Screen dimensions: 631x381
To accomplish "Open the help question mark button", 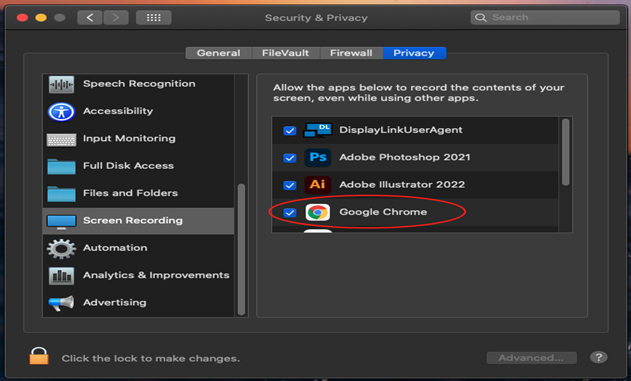I will coord(599,357).
